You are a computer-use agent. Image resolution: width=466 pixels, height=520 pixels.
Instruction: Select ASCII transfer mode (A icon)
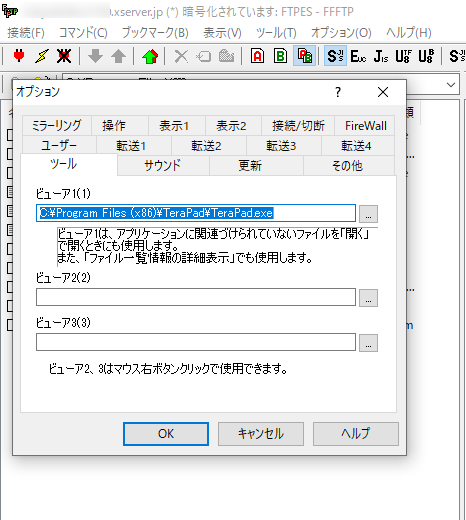coord(257,56)
